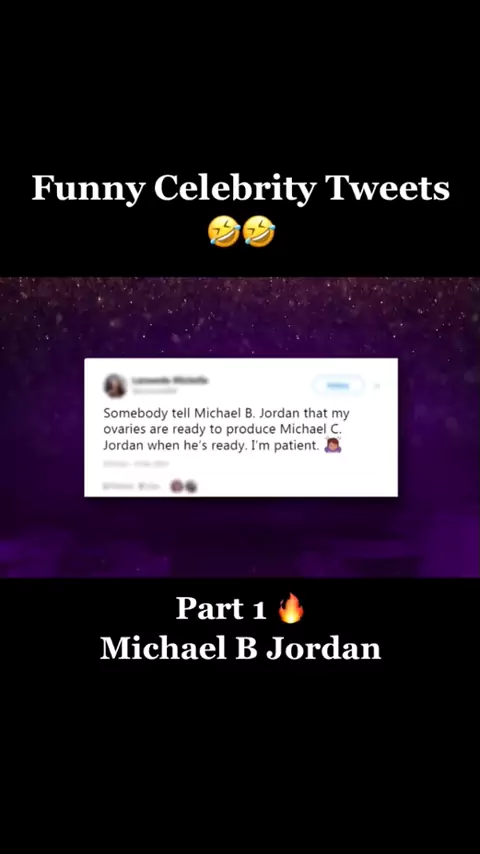Click the tweet author's profile avatar

coord(115,386)
